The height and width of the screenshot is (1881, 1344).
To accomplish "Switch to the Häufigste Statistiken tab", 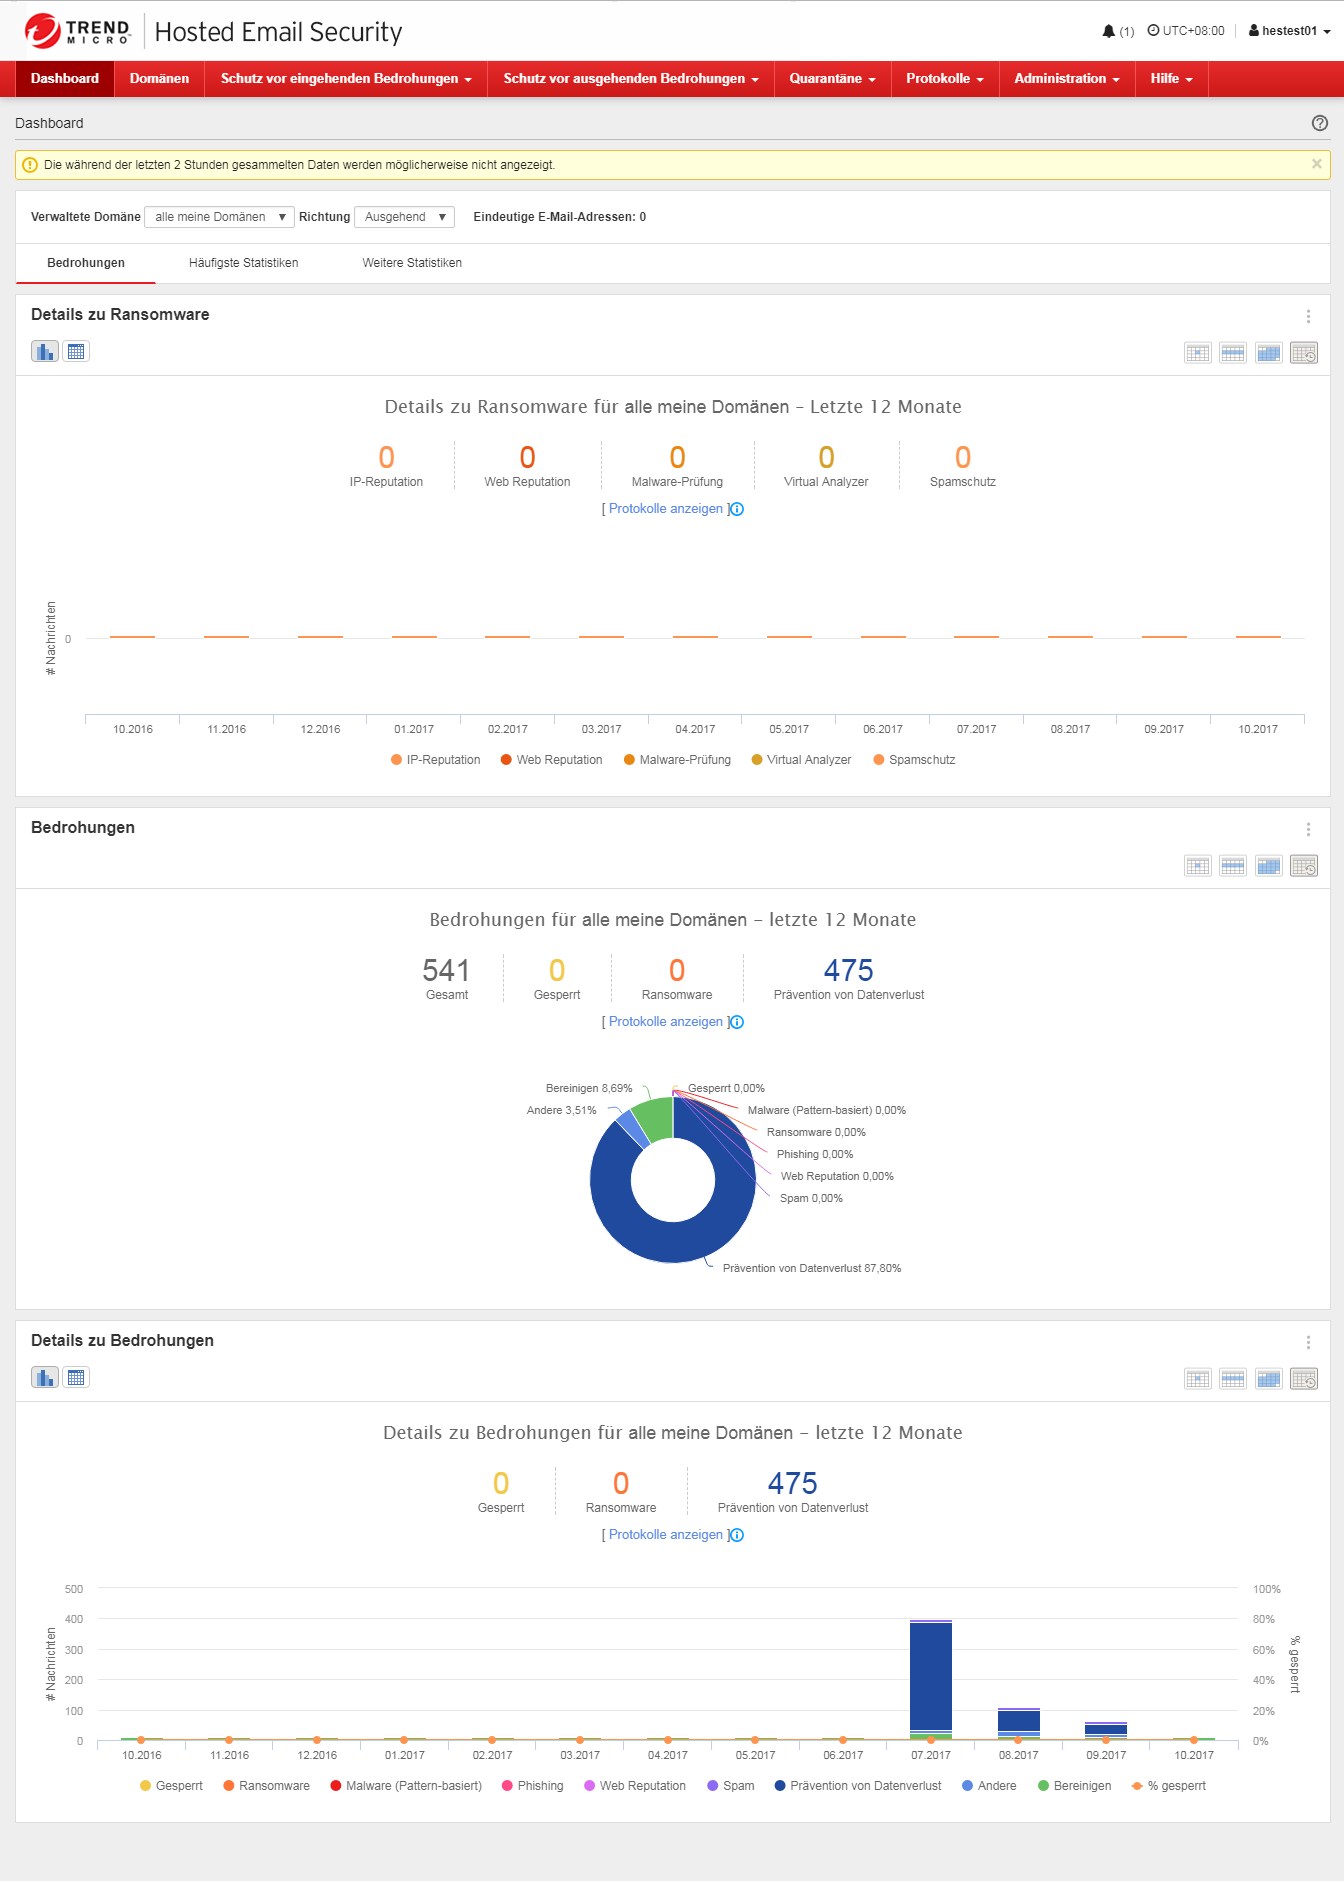I will point(243,263).
